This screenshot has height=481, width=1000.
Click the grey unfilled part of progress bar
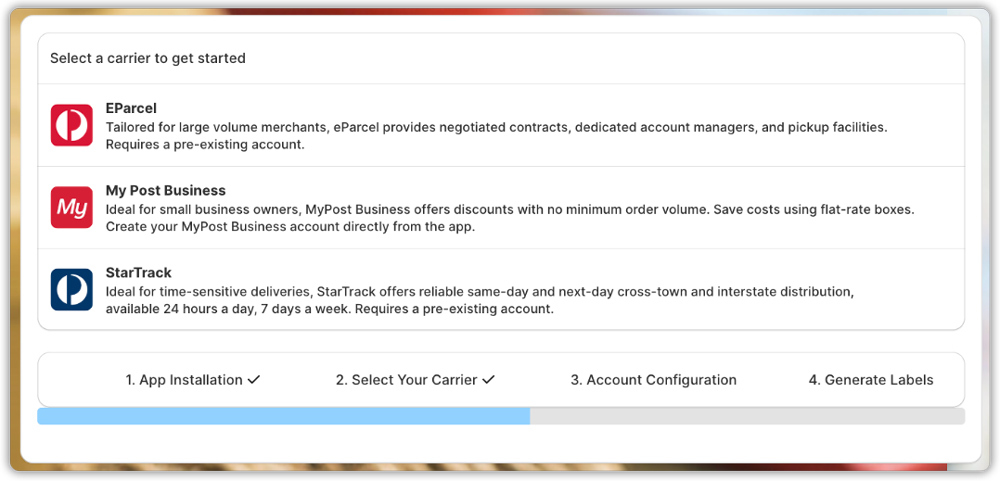(747, 417)
